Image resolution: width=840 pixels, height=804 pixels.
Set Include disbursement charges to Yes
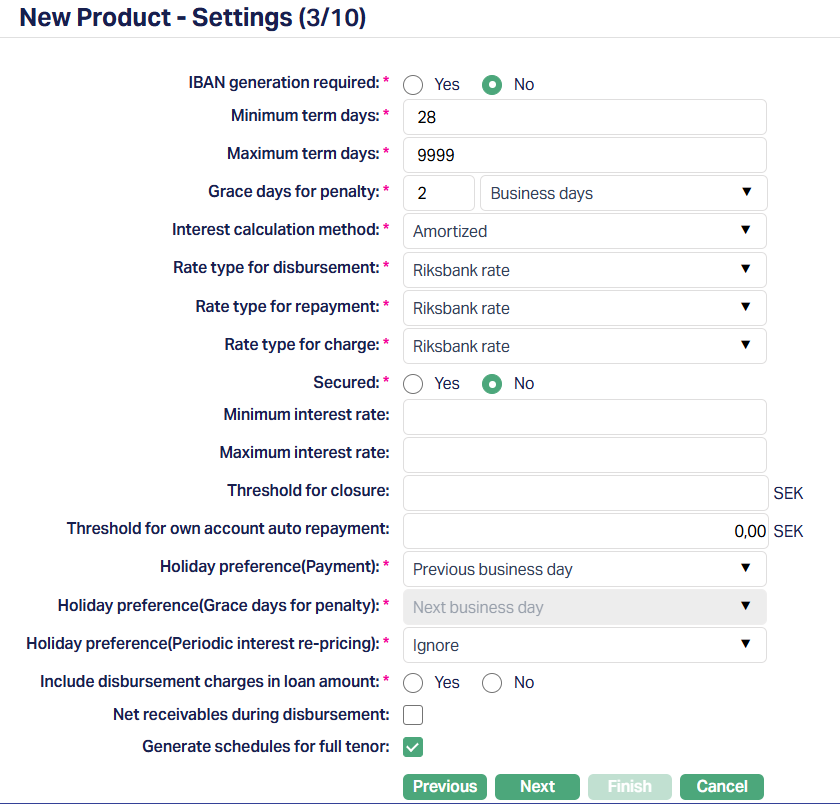413,683
